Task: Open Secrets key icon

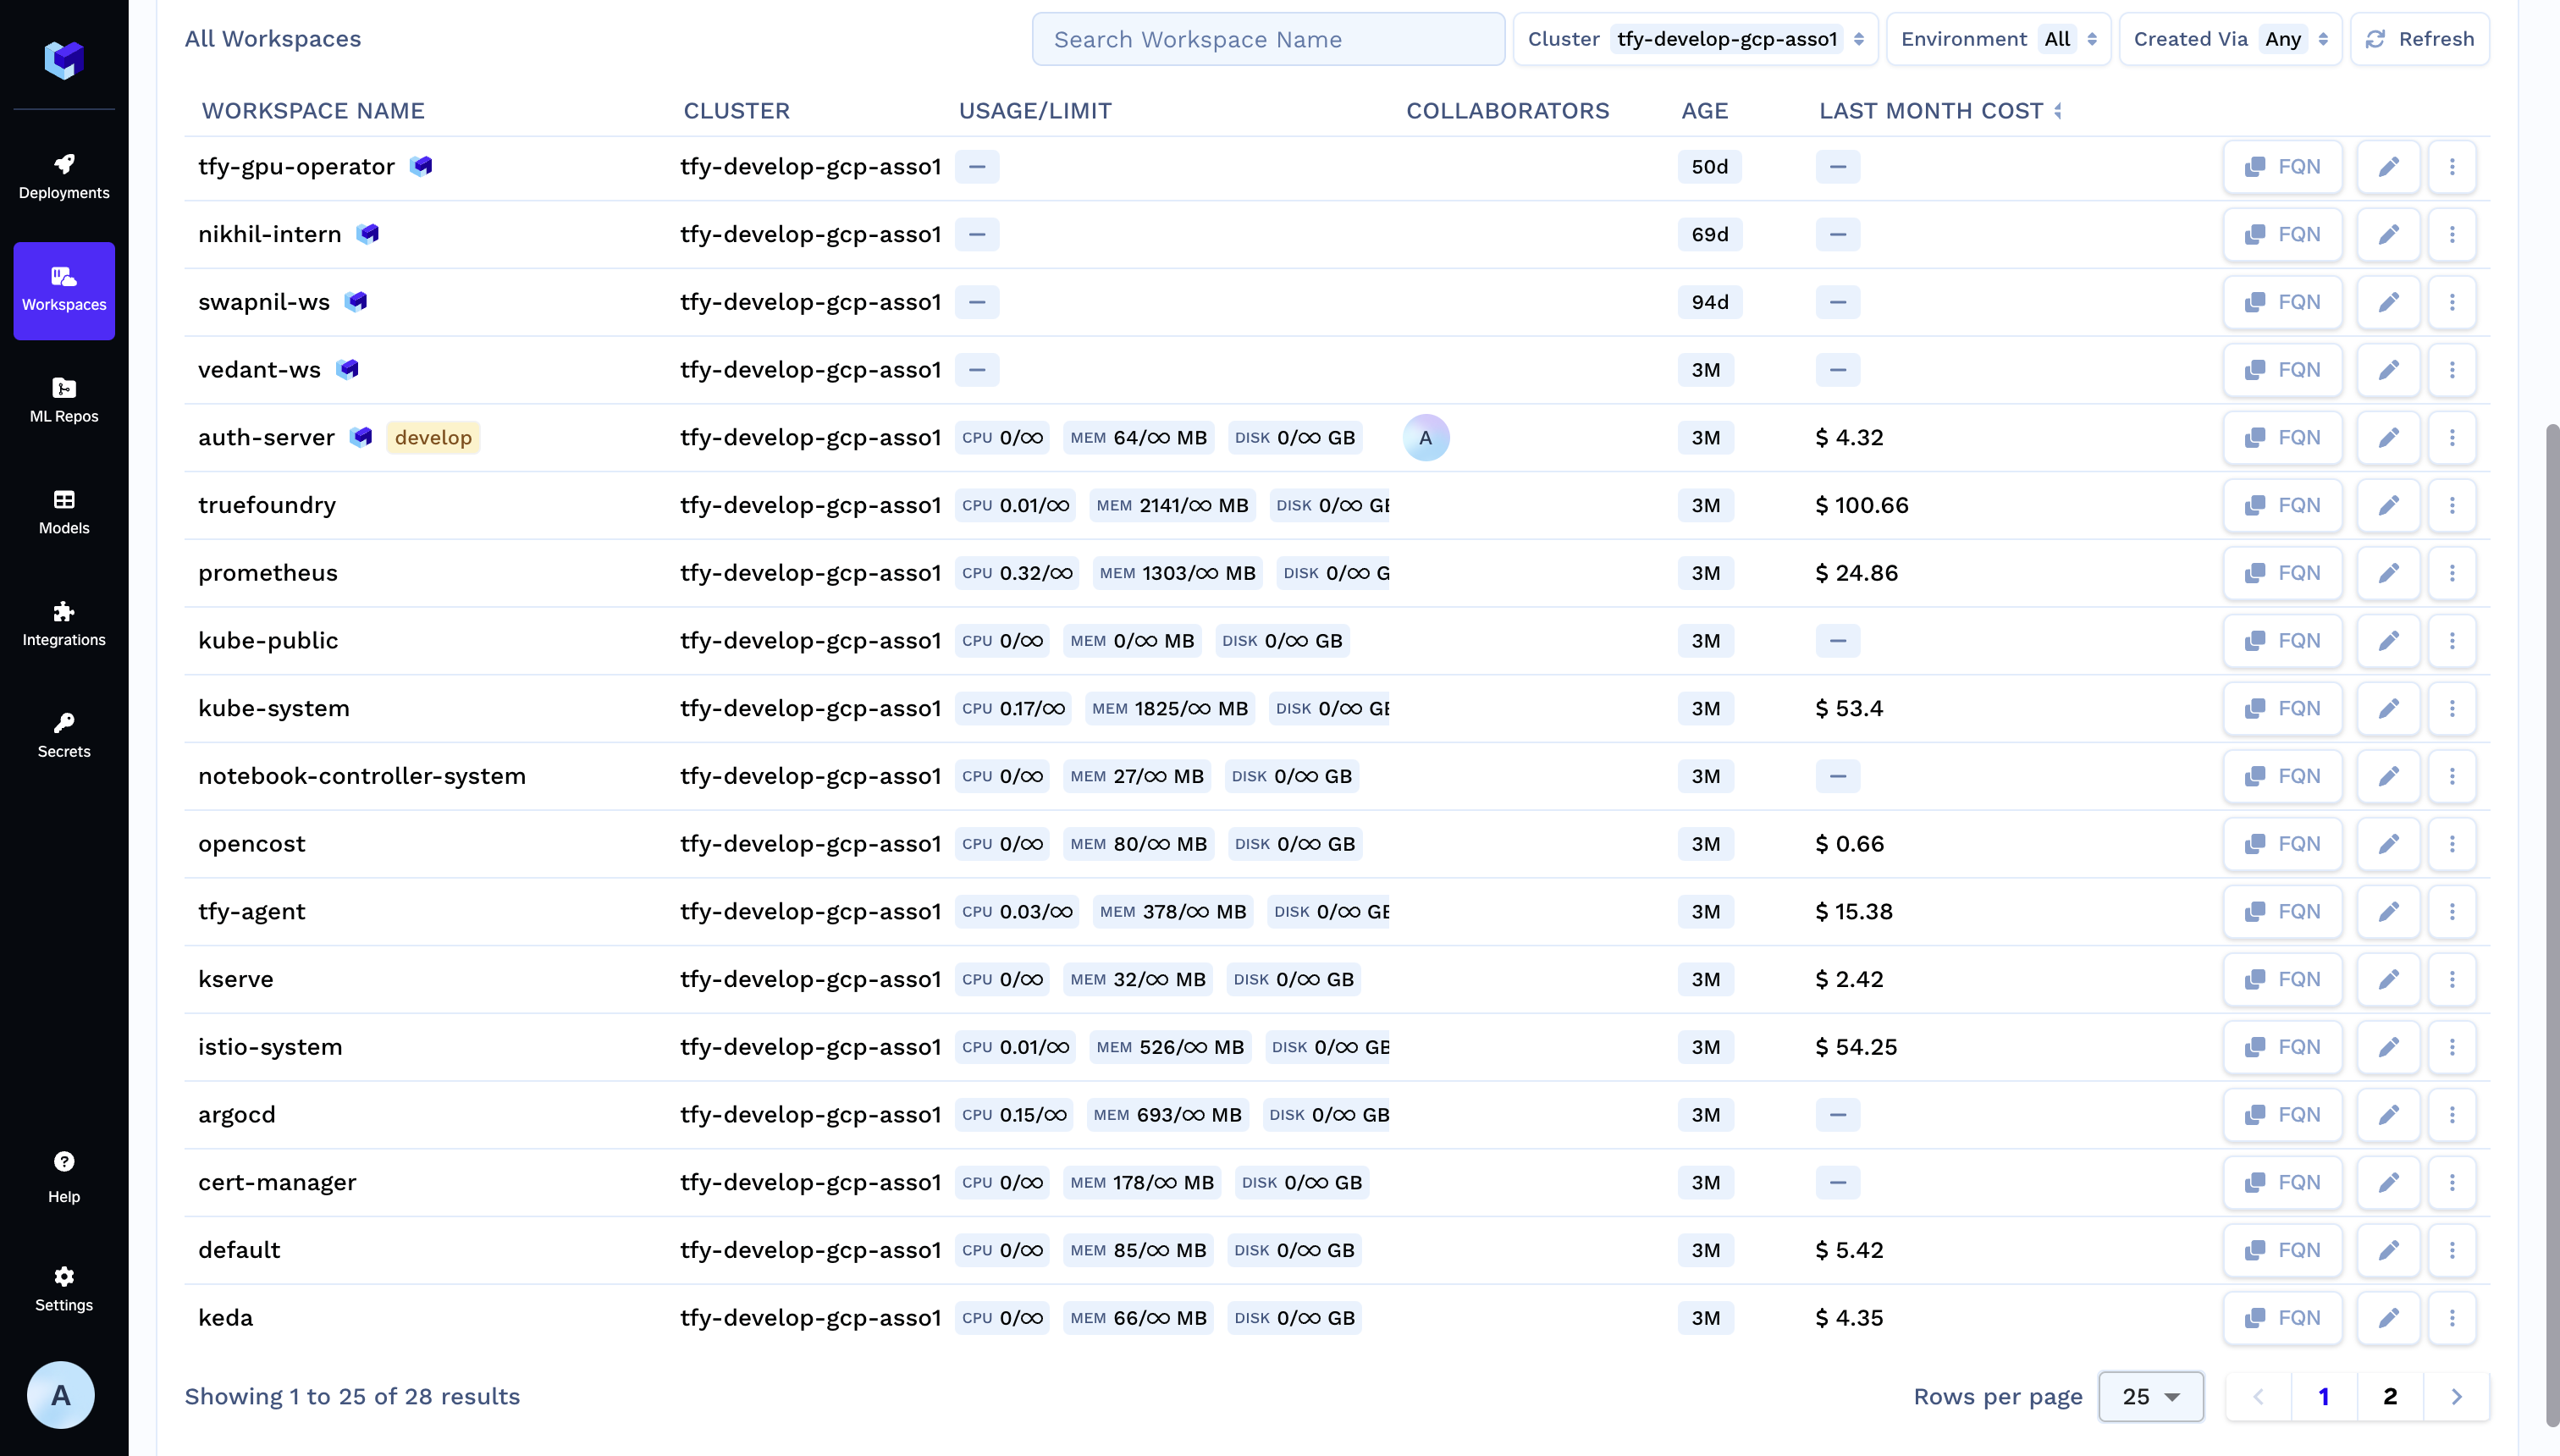Action: pyautogui.click(x=64, y=735)
